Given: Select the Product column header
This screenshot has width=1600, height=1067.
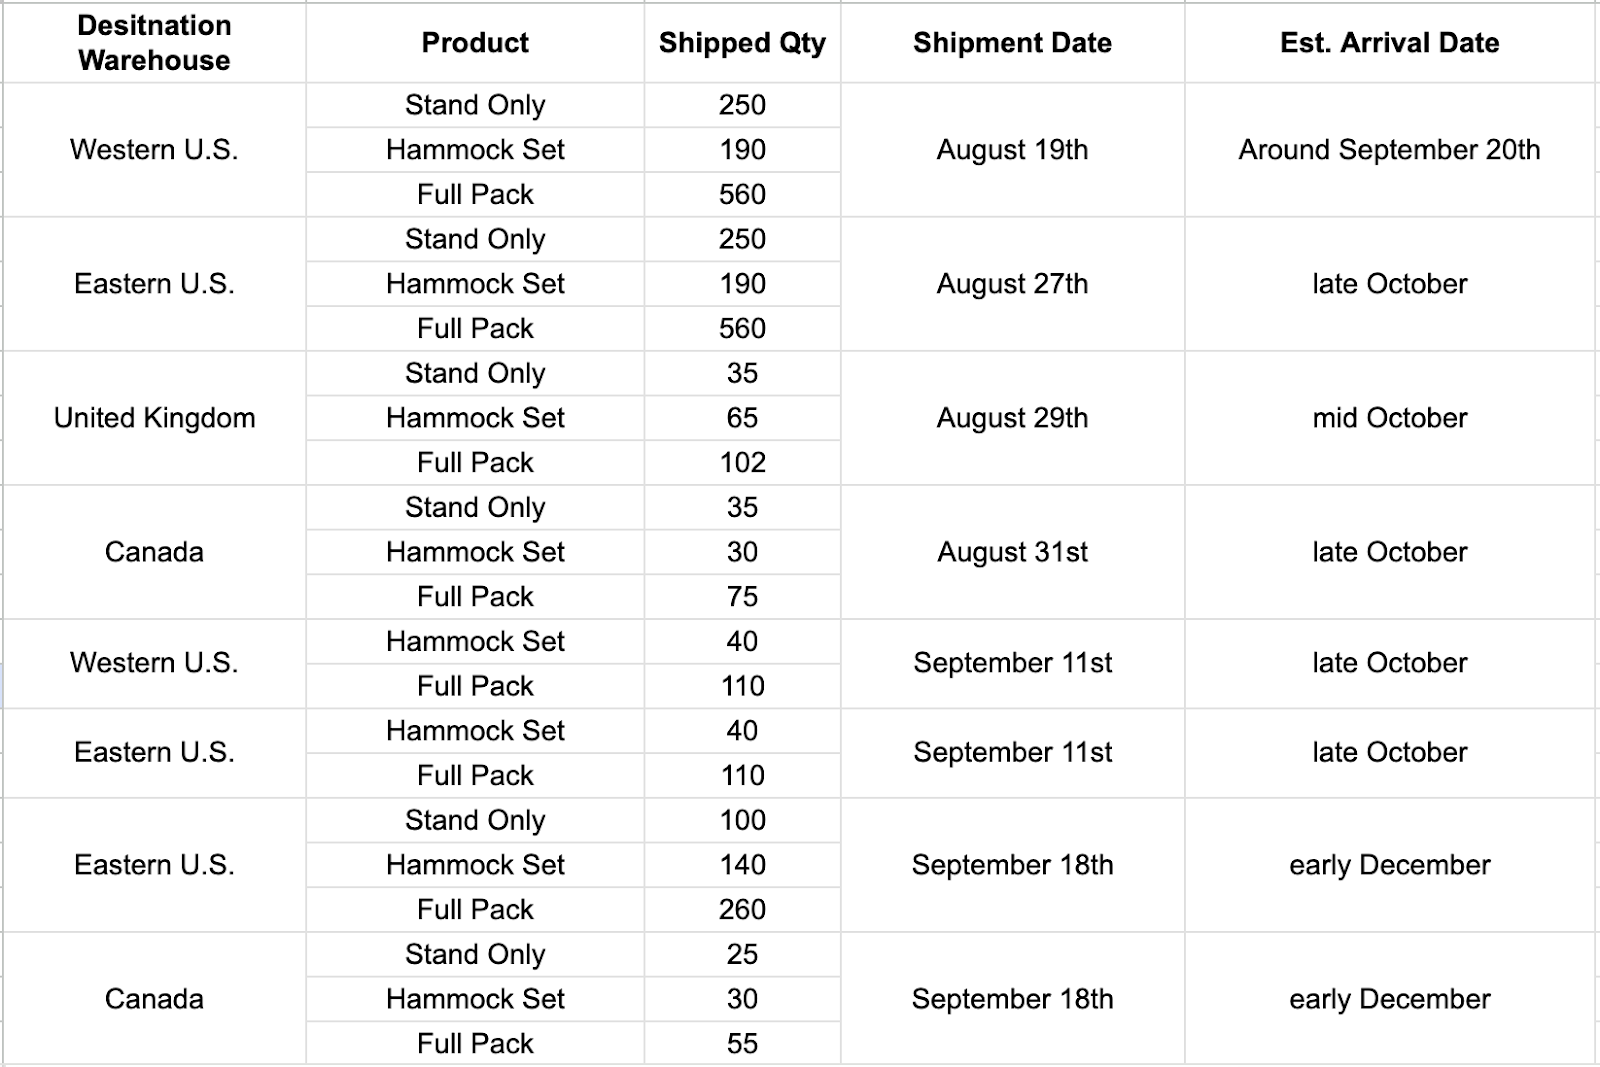Looking at the screenshot, I should 475,43.
